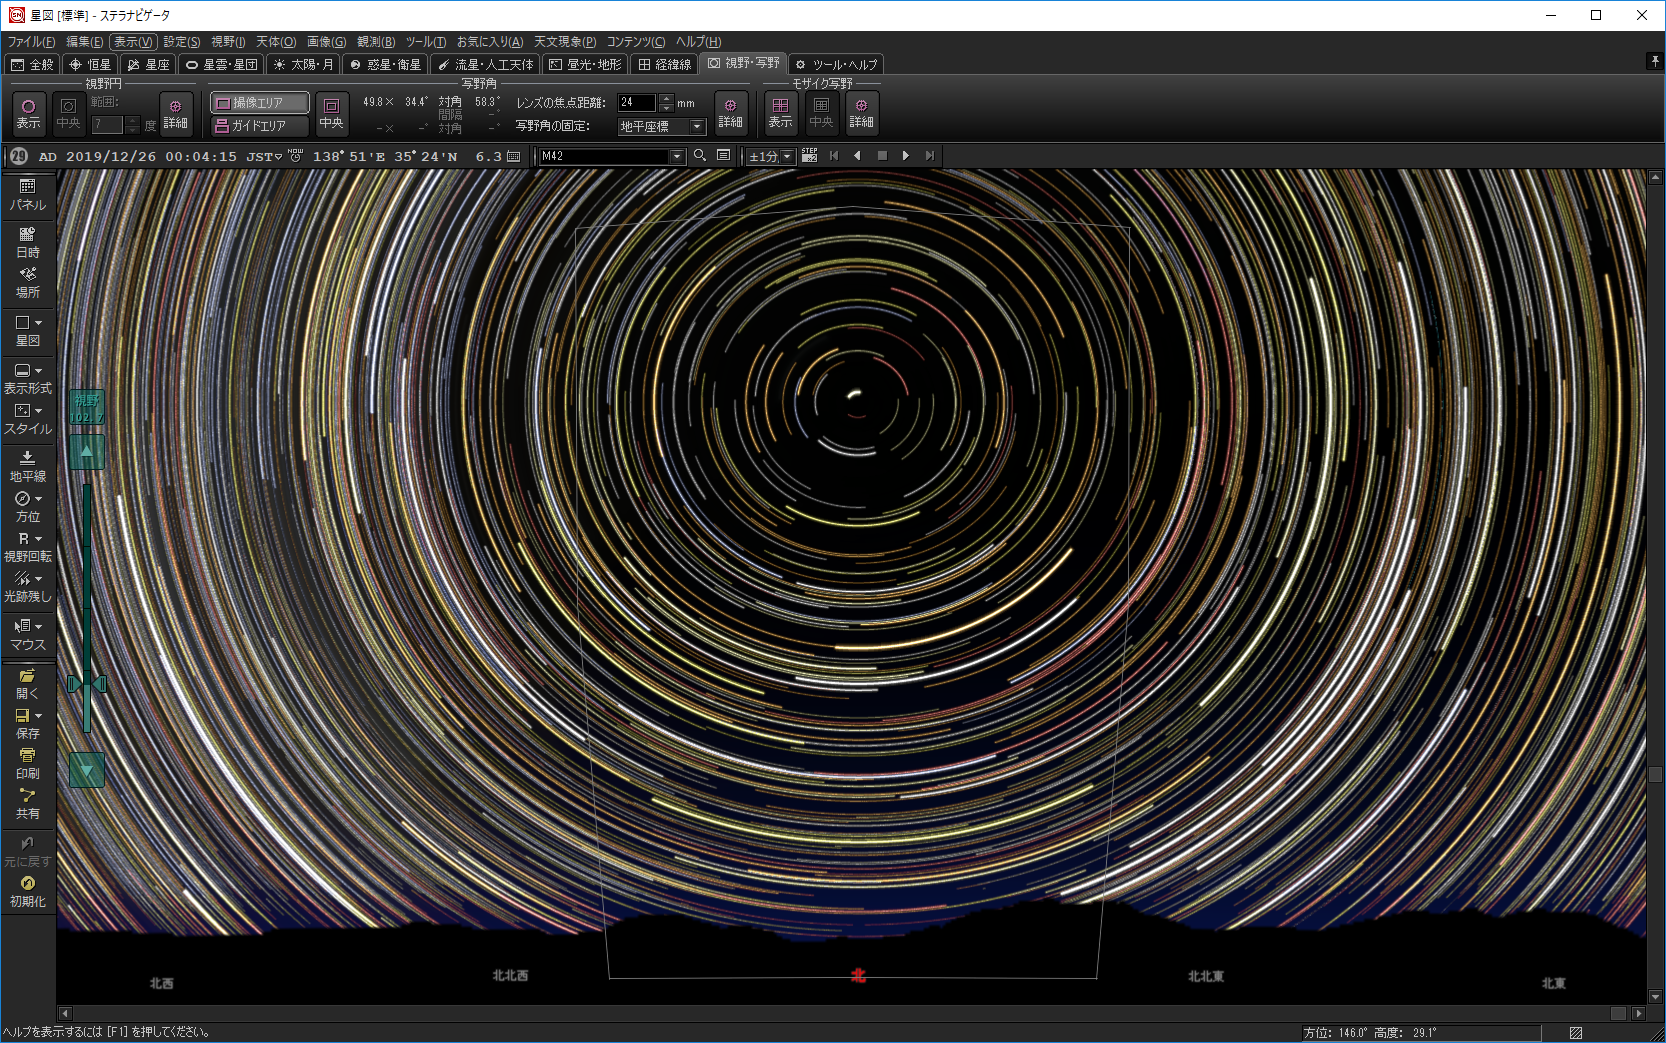Expand the 保存 dropdown arrow
Image resolution: width=1666 pixels, height=1043 pixels.
[38, 716]
